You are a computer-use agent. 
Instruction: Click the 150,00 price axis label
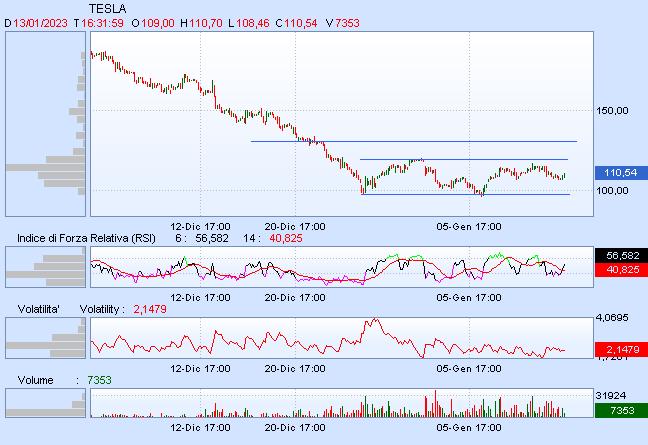point(612,111)
